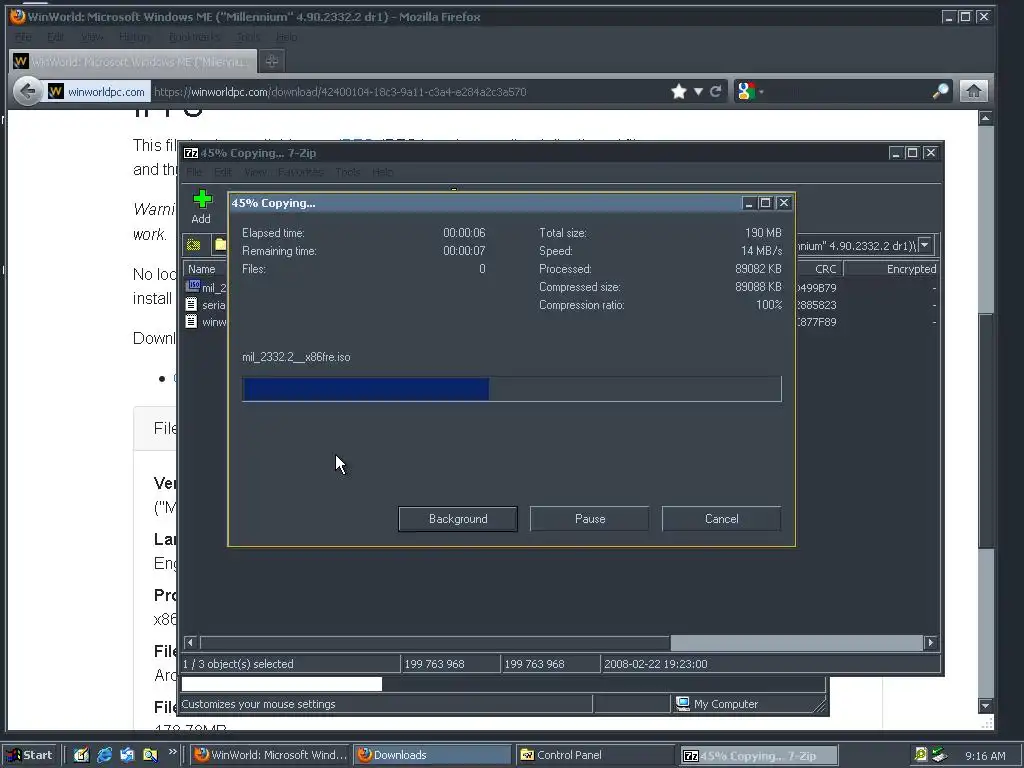
Task: Expand the quick launch overflow chevron
Action: click(172, 752)
